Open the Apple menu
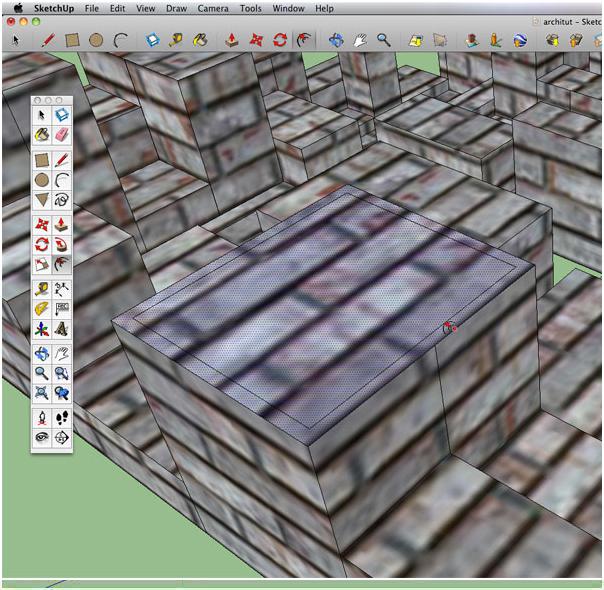Image resolution: width=604 pixels, height=590 pixels. pos(17,8)
